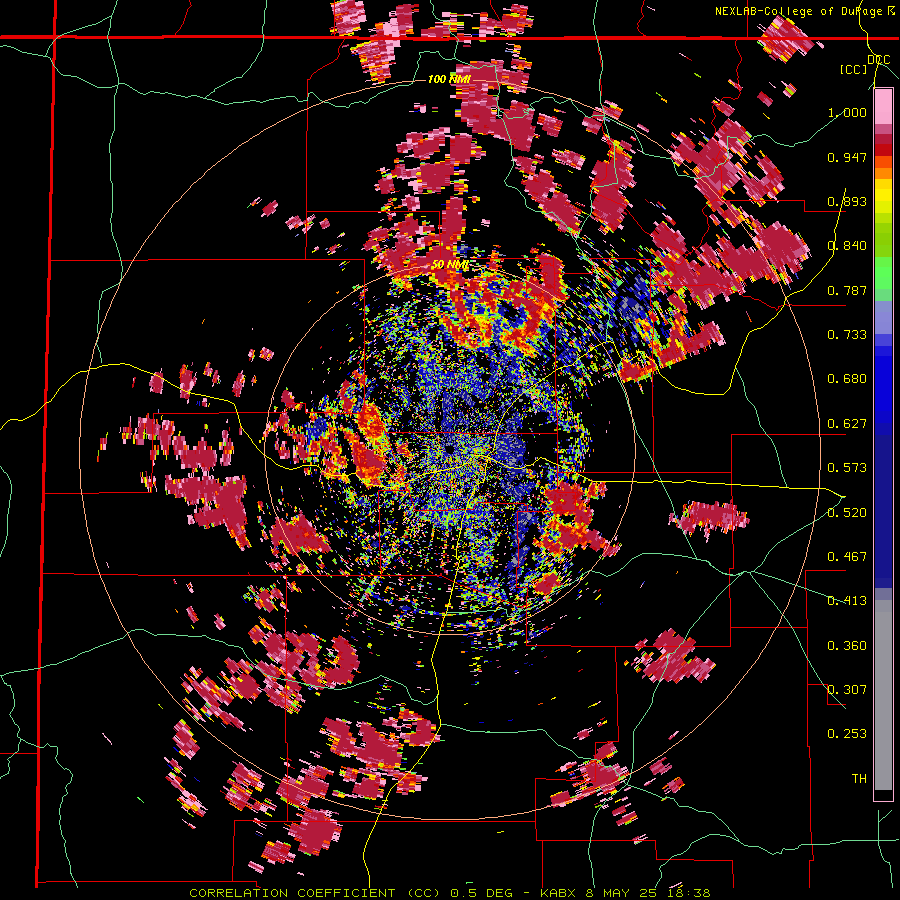Click the 0.573 scale label

click(x=847, y=468)
